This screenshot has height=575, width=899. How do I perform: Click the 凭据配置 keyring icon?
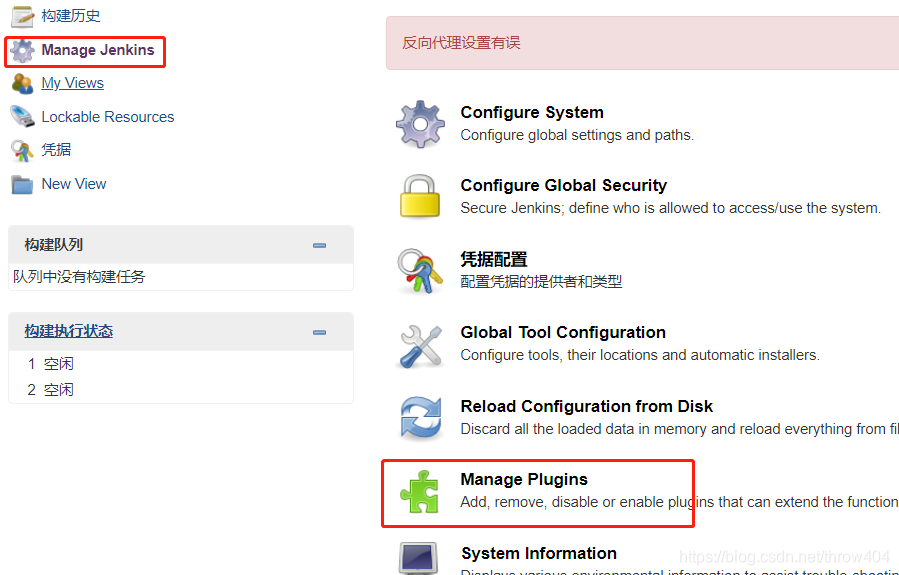[x=420, y=271]
